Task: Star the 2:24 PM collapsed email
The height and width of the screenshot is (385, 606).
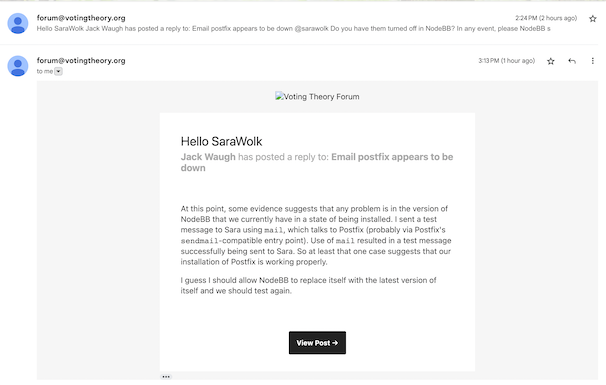Action: tap(592, 19)
